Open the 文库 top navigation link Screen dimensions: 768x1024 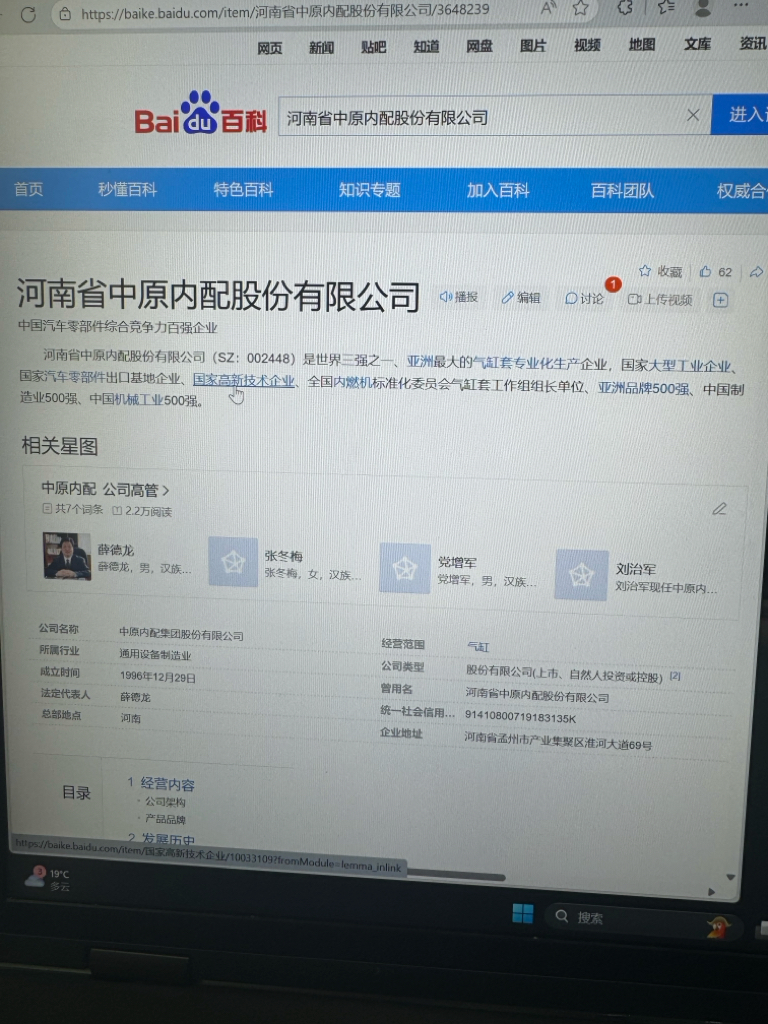click(x=697, y=44)
